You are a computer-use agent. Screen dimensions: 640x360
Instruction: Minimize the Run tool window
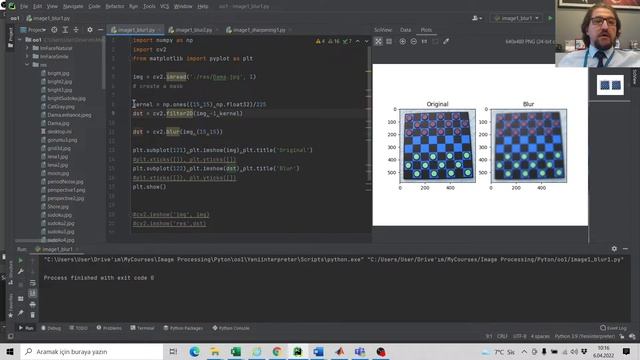(625, 249)
